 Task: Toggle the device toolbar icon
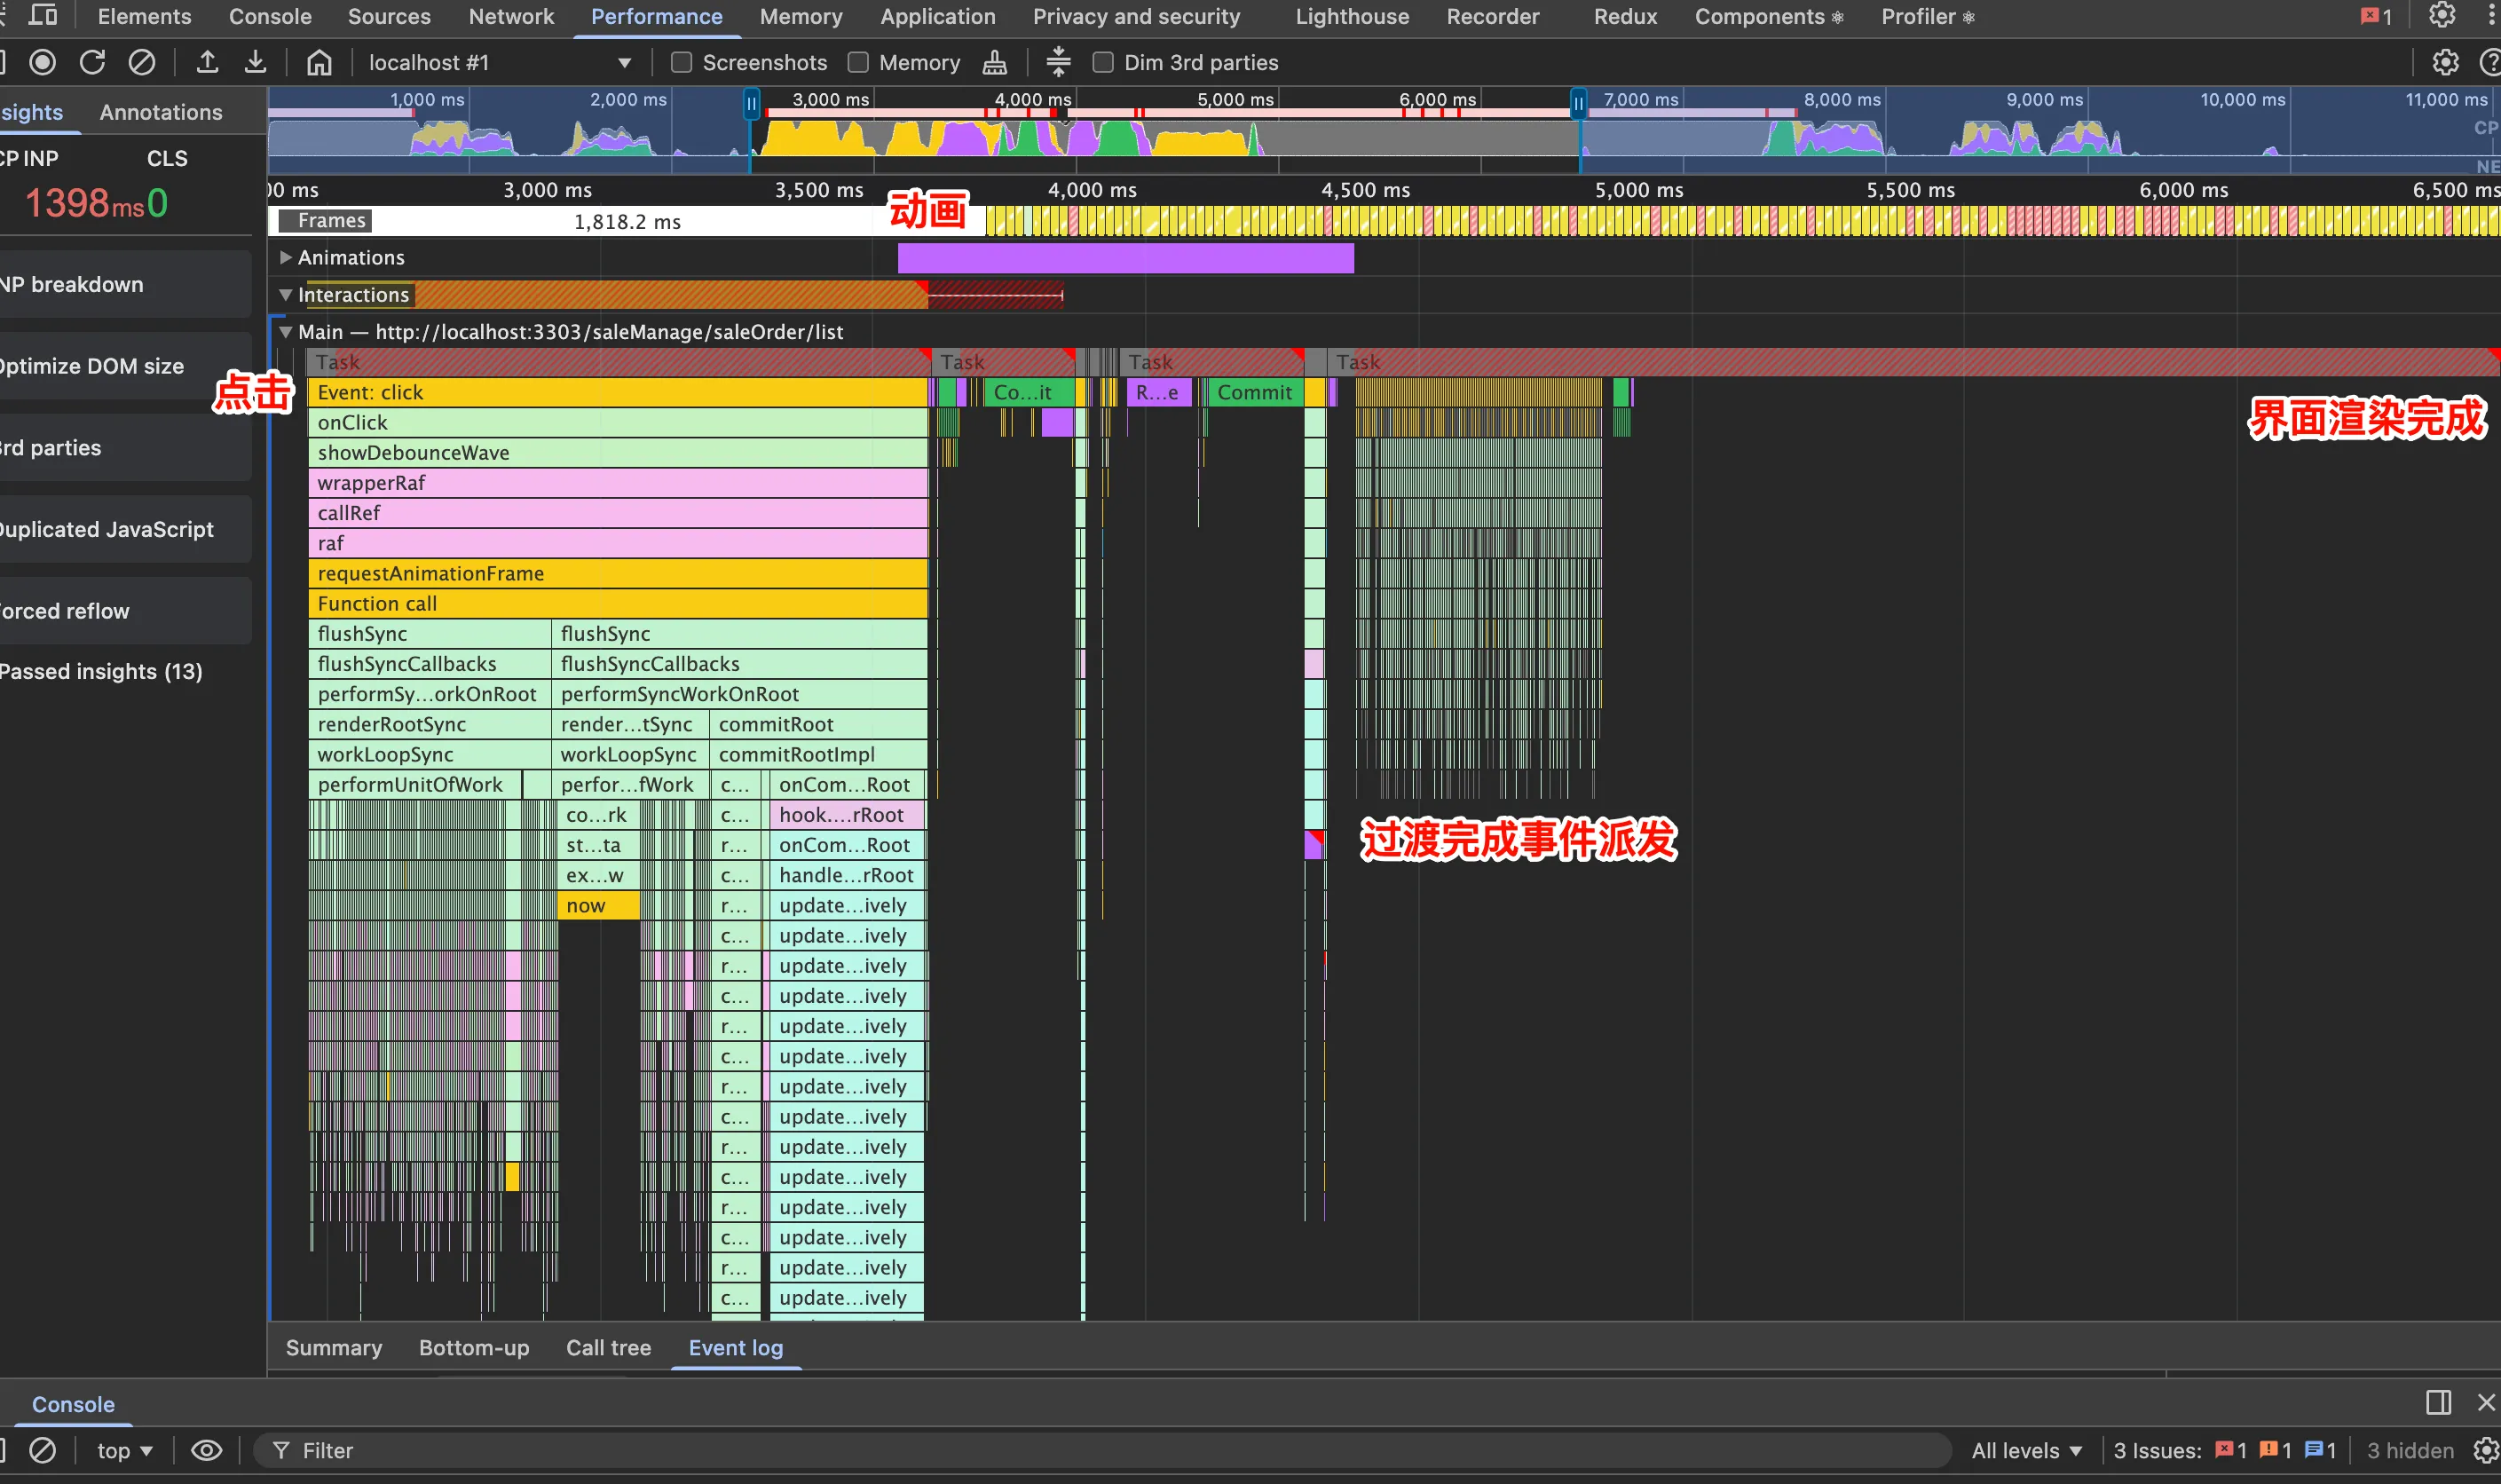[43, 16]
